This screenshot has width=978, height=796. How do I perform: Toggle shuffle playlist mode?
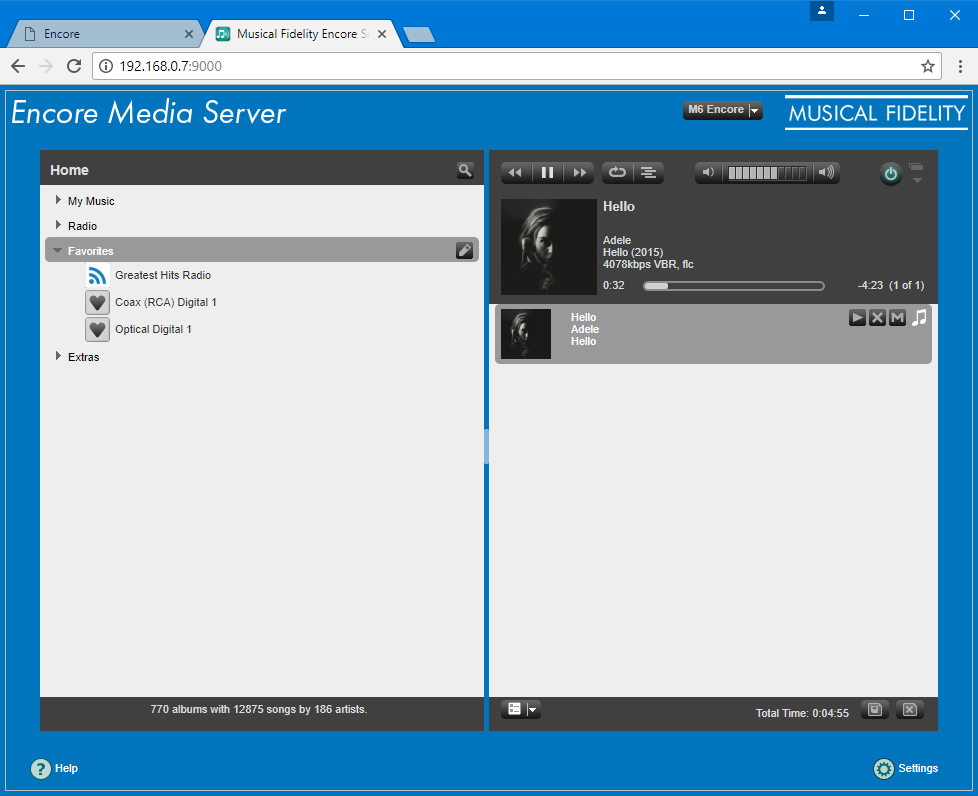649,173
